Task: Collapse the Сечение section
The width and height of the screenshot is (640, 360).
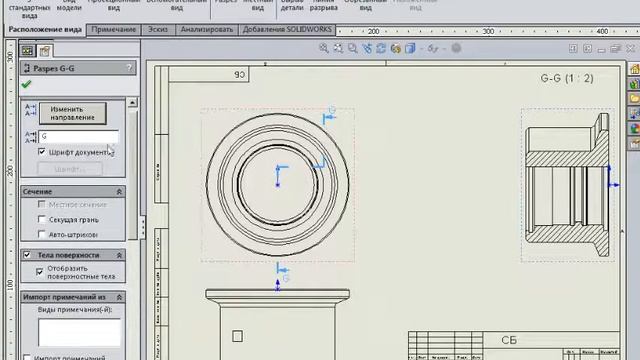Action: pos(119,191)
